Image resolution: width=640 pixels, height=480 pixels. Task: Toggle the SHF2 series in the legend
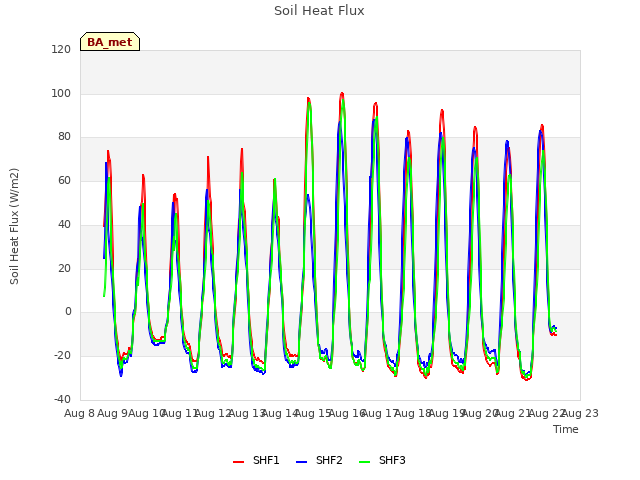point(319,460)
